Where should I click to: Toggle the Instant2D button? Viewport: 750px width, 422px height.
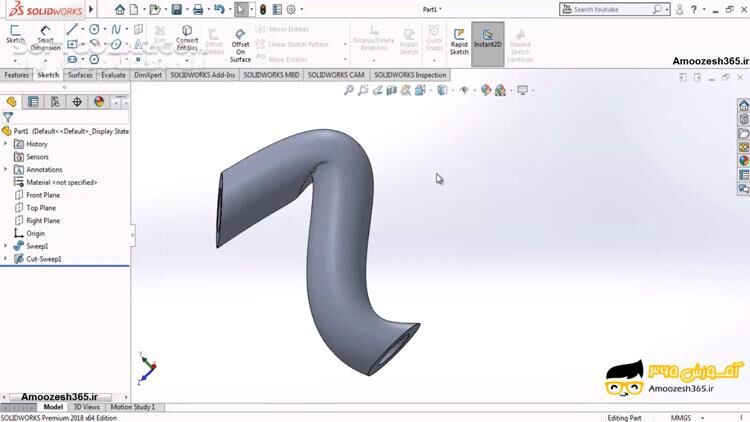click(487, 40)
